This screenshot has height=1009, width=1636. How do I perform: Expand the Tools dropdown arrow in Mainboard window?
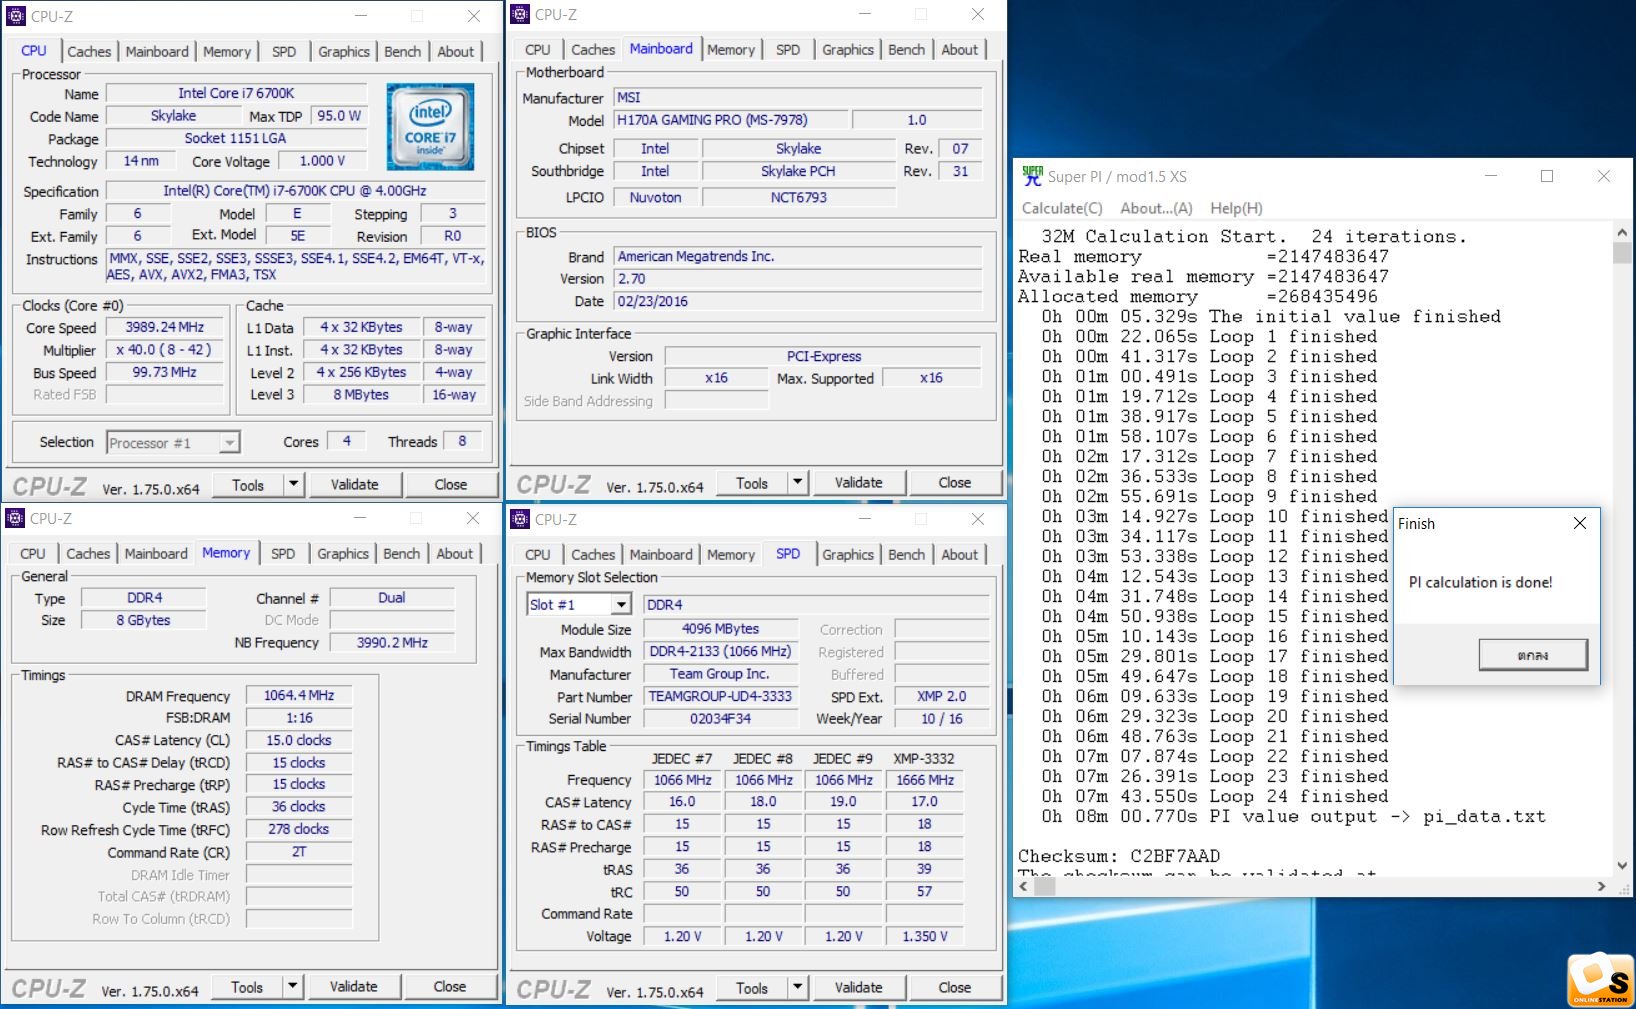click(797, 483)
